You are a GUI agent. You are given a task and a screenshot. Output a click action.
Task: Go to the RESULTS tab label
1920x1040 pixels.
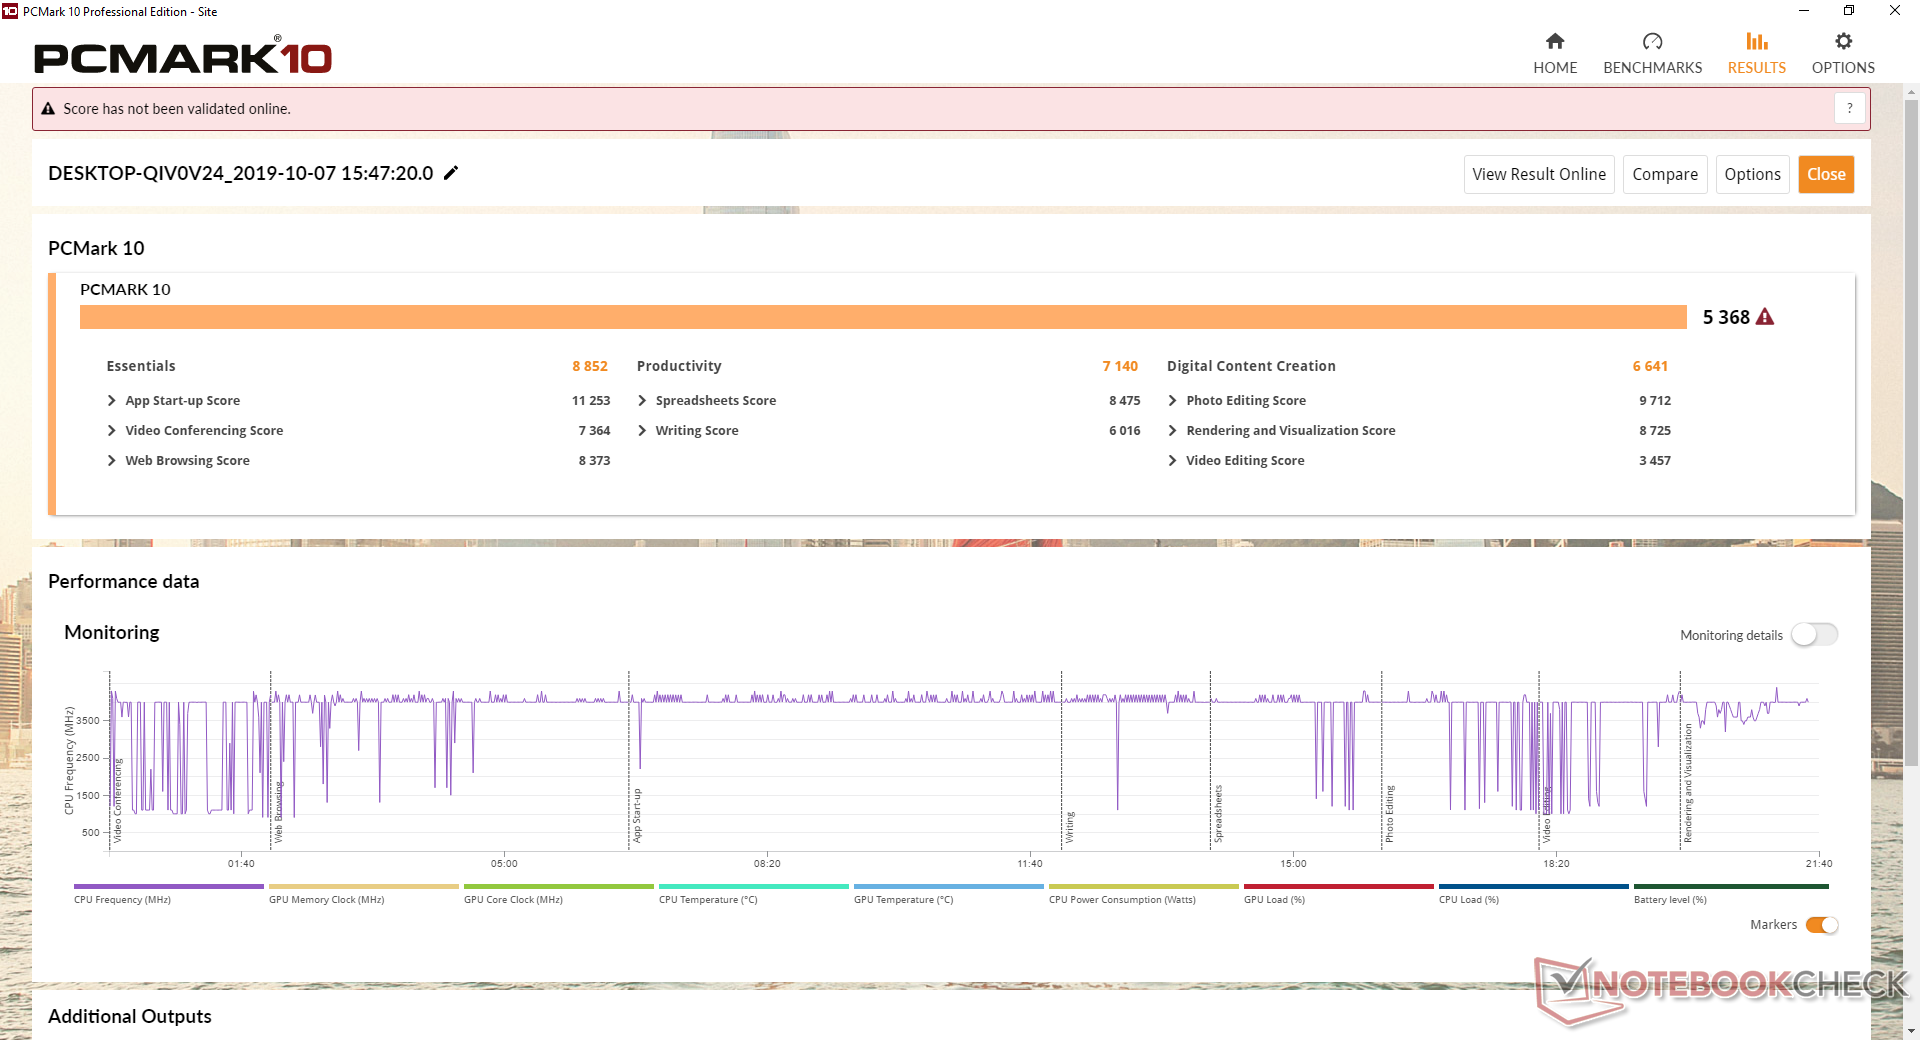tap(1757, 68)
